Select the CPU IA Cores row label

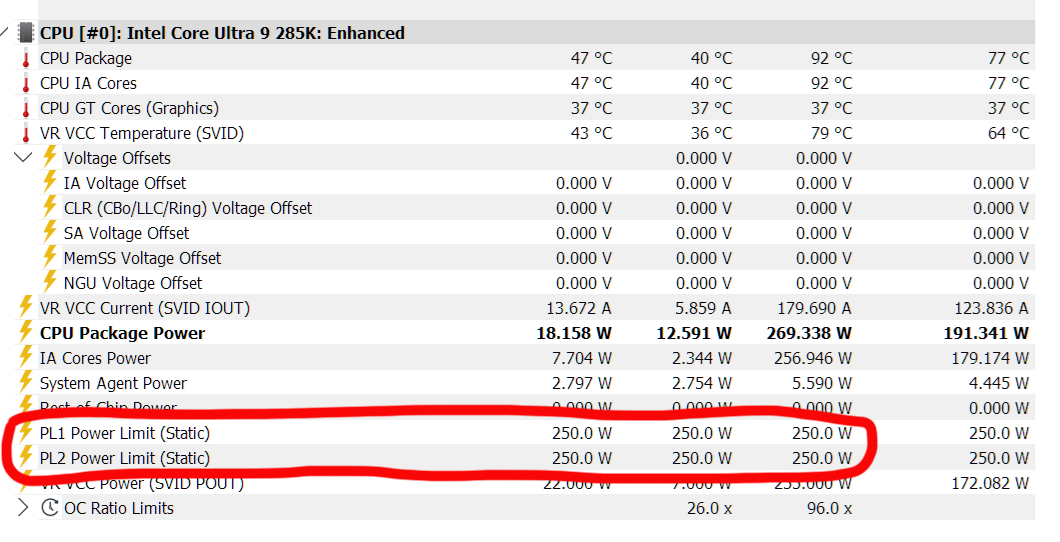pos(89,84)
